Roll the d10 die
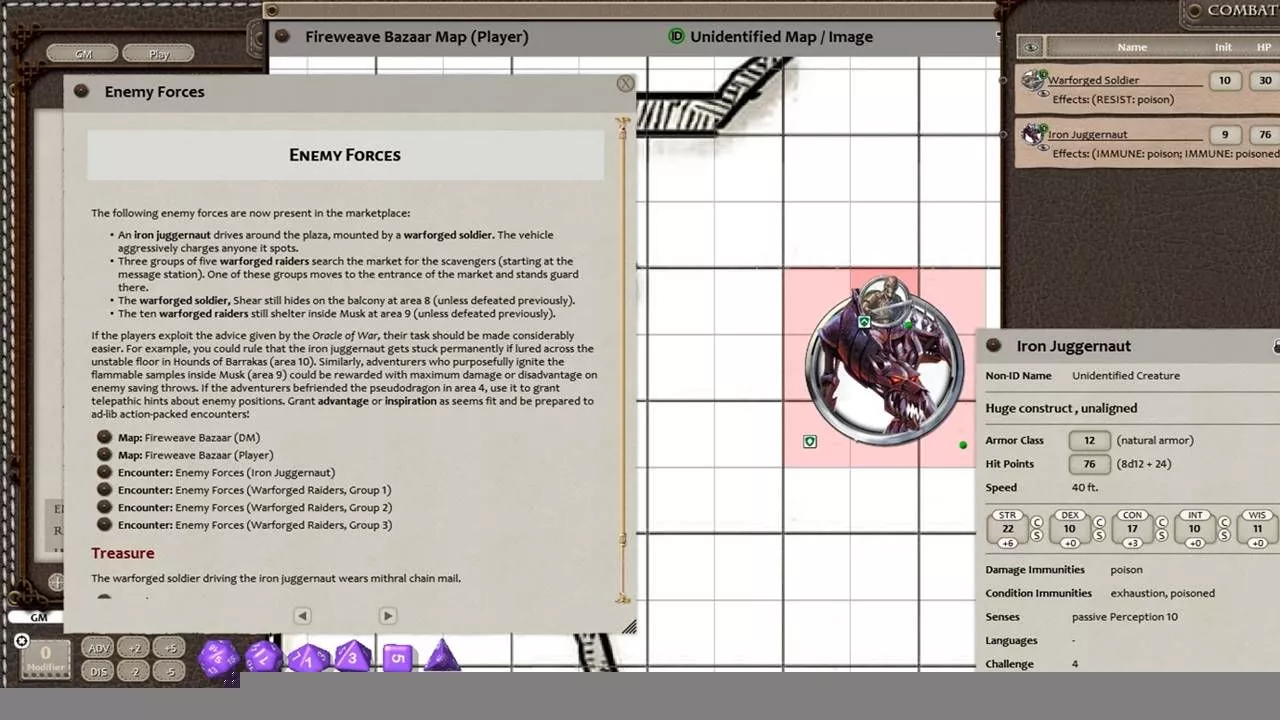 coord(308,658)
